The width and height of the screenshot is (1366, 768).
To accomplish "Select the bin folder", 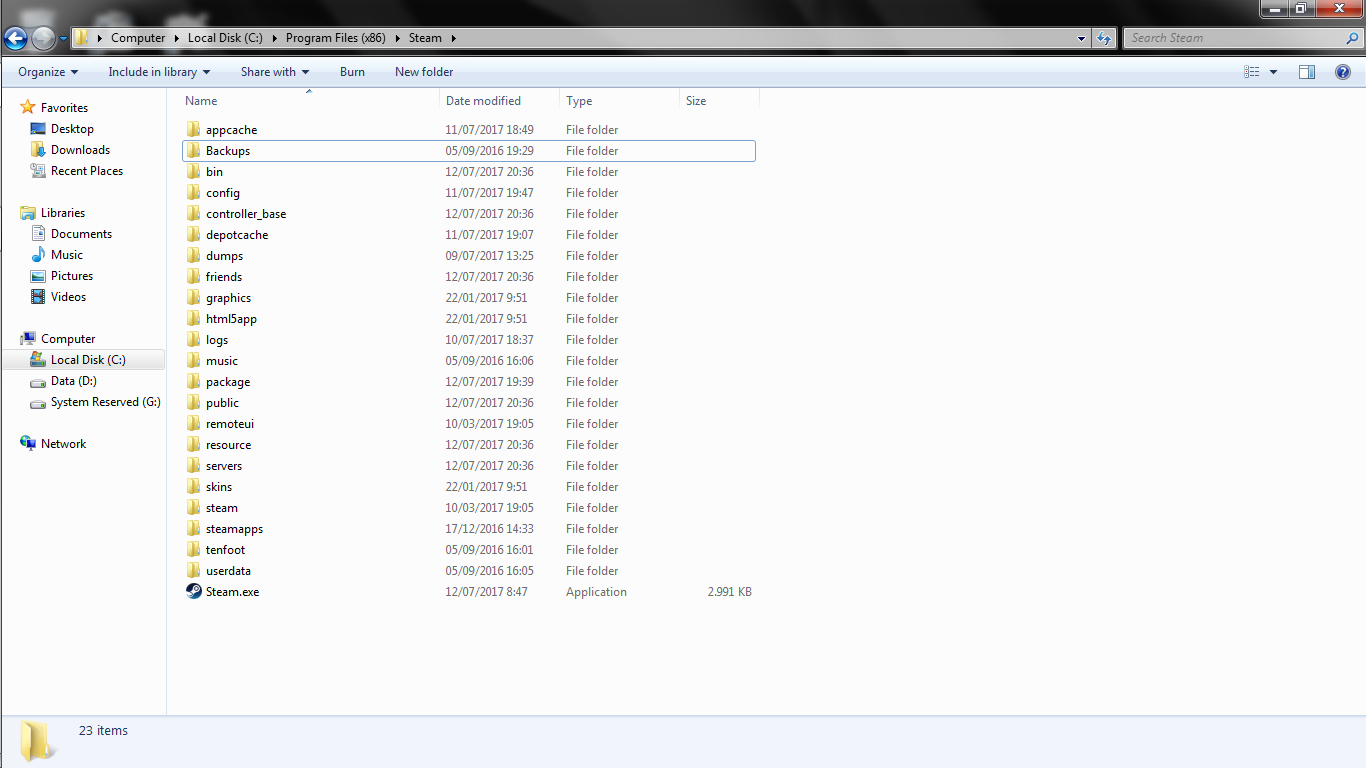I will coord(469,172).
